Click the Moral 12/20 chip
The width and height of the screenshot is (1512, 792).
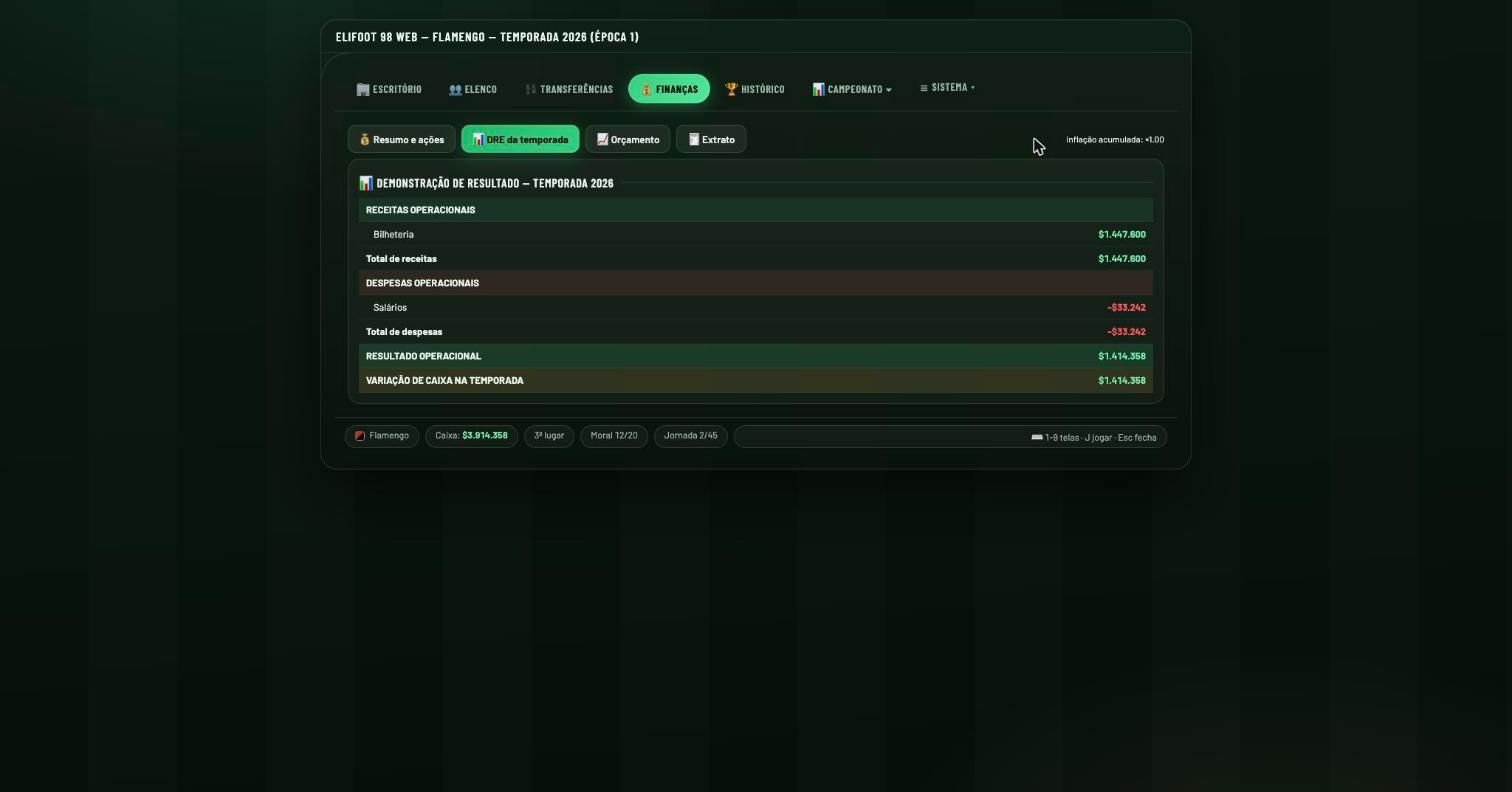(614, 436)
